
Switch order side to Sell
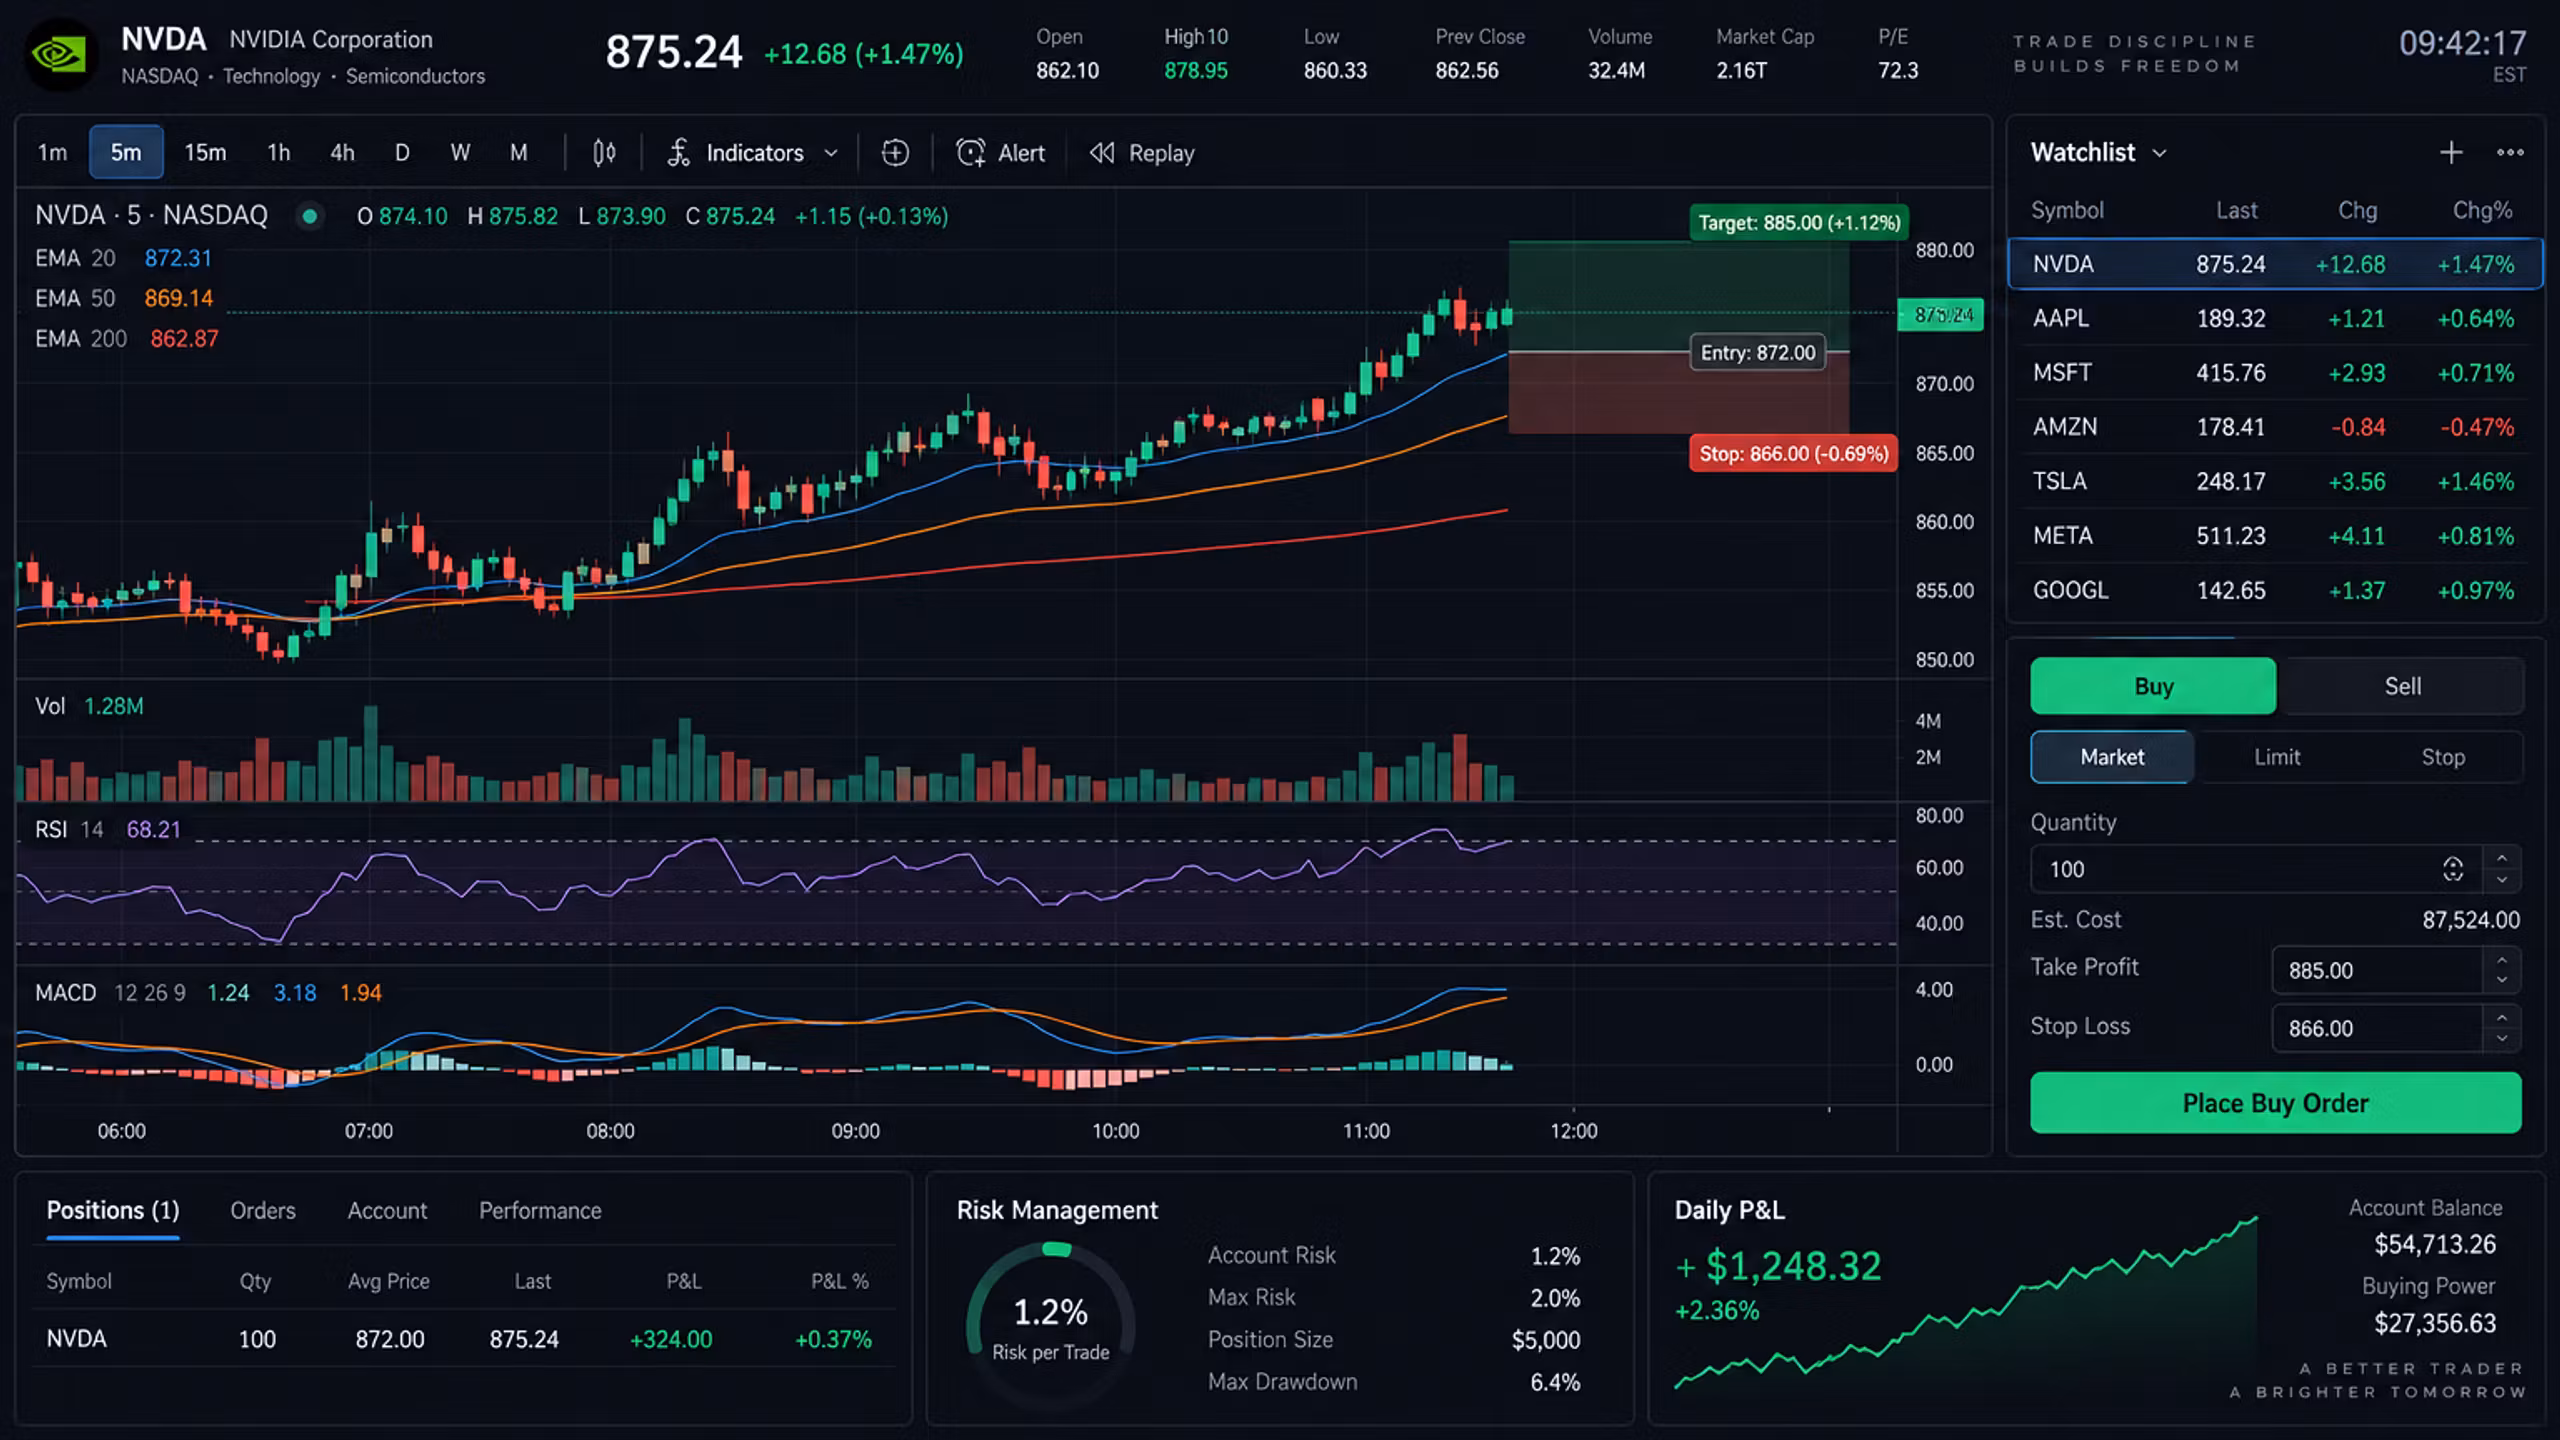click(x=2402, y=686)
